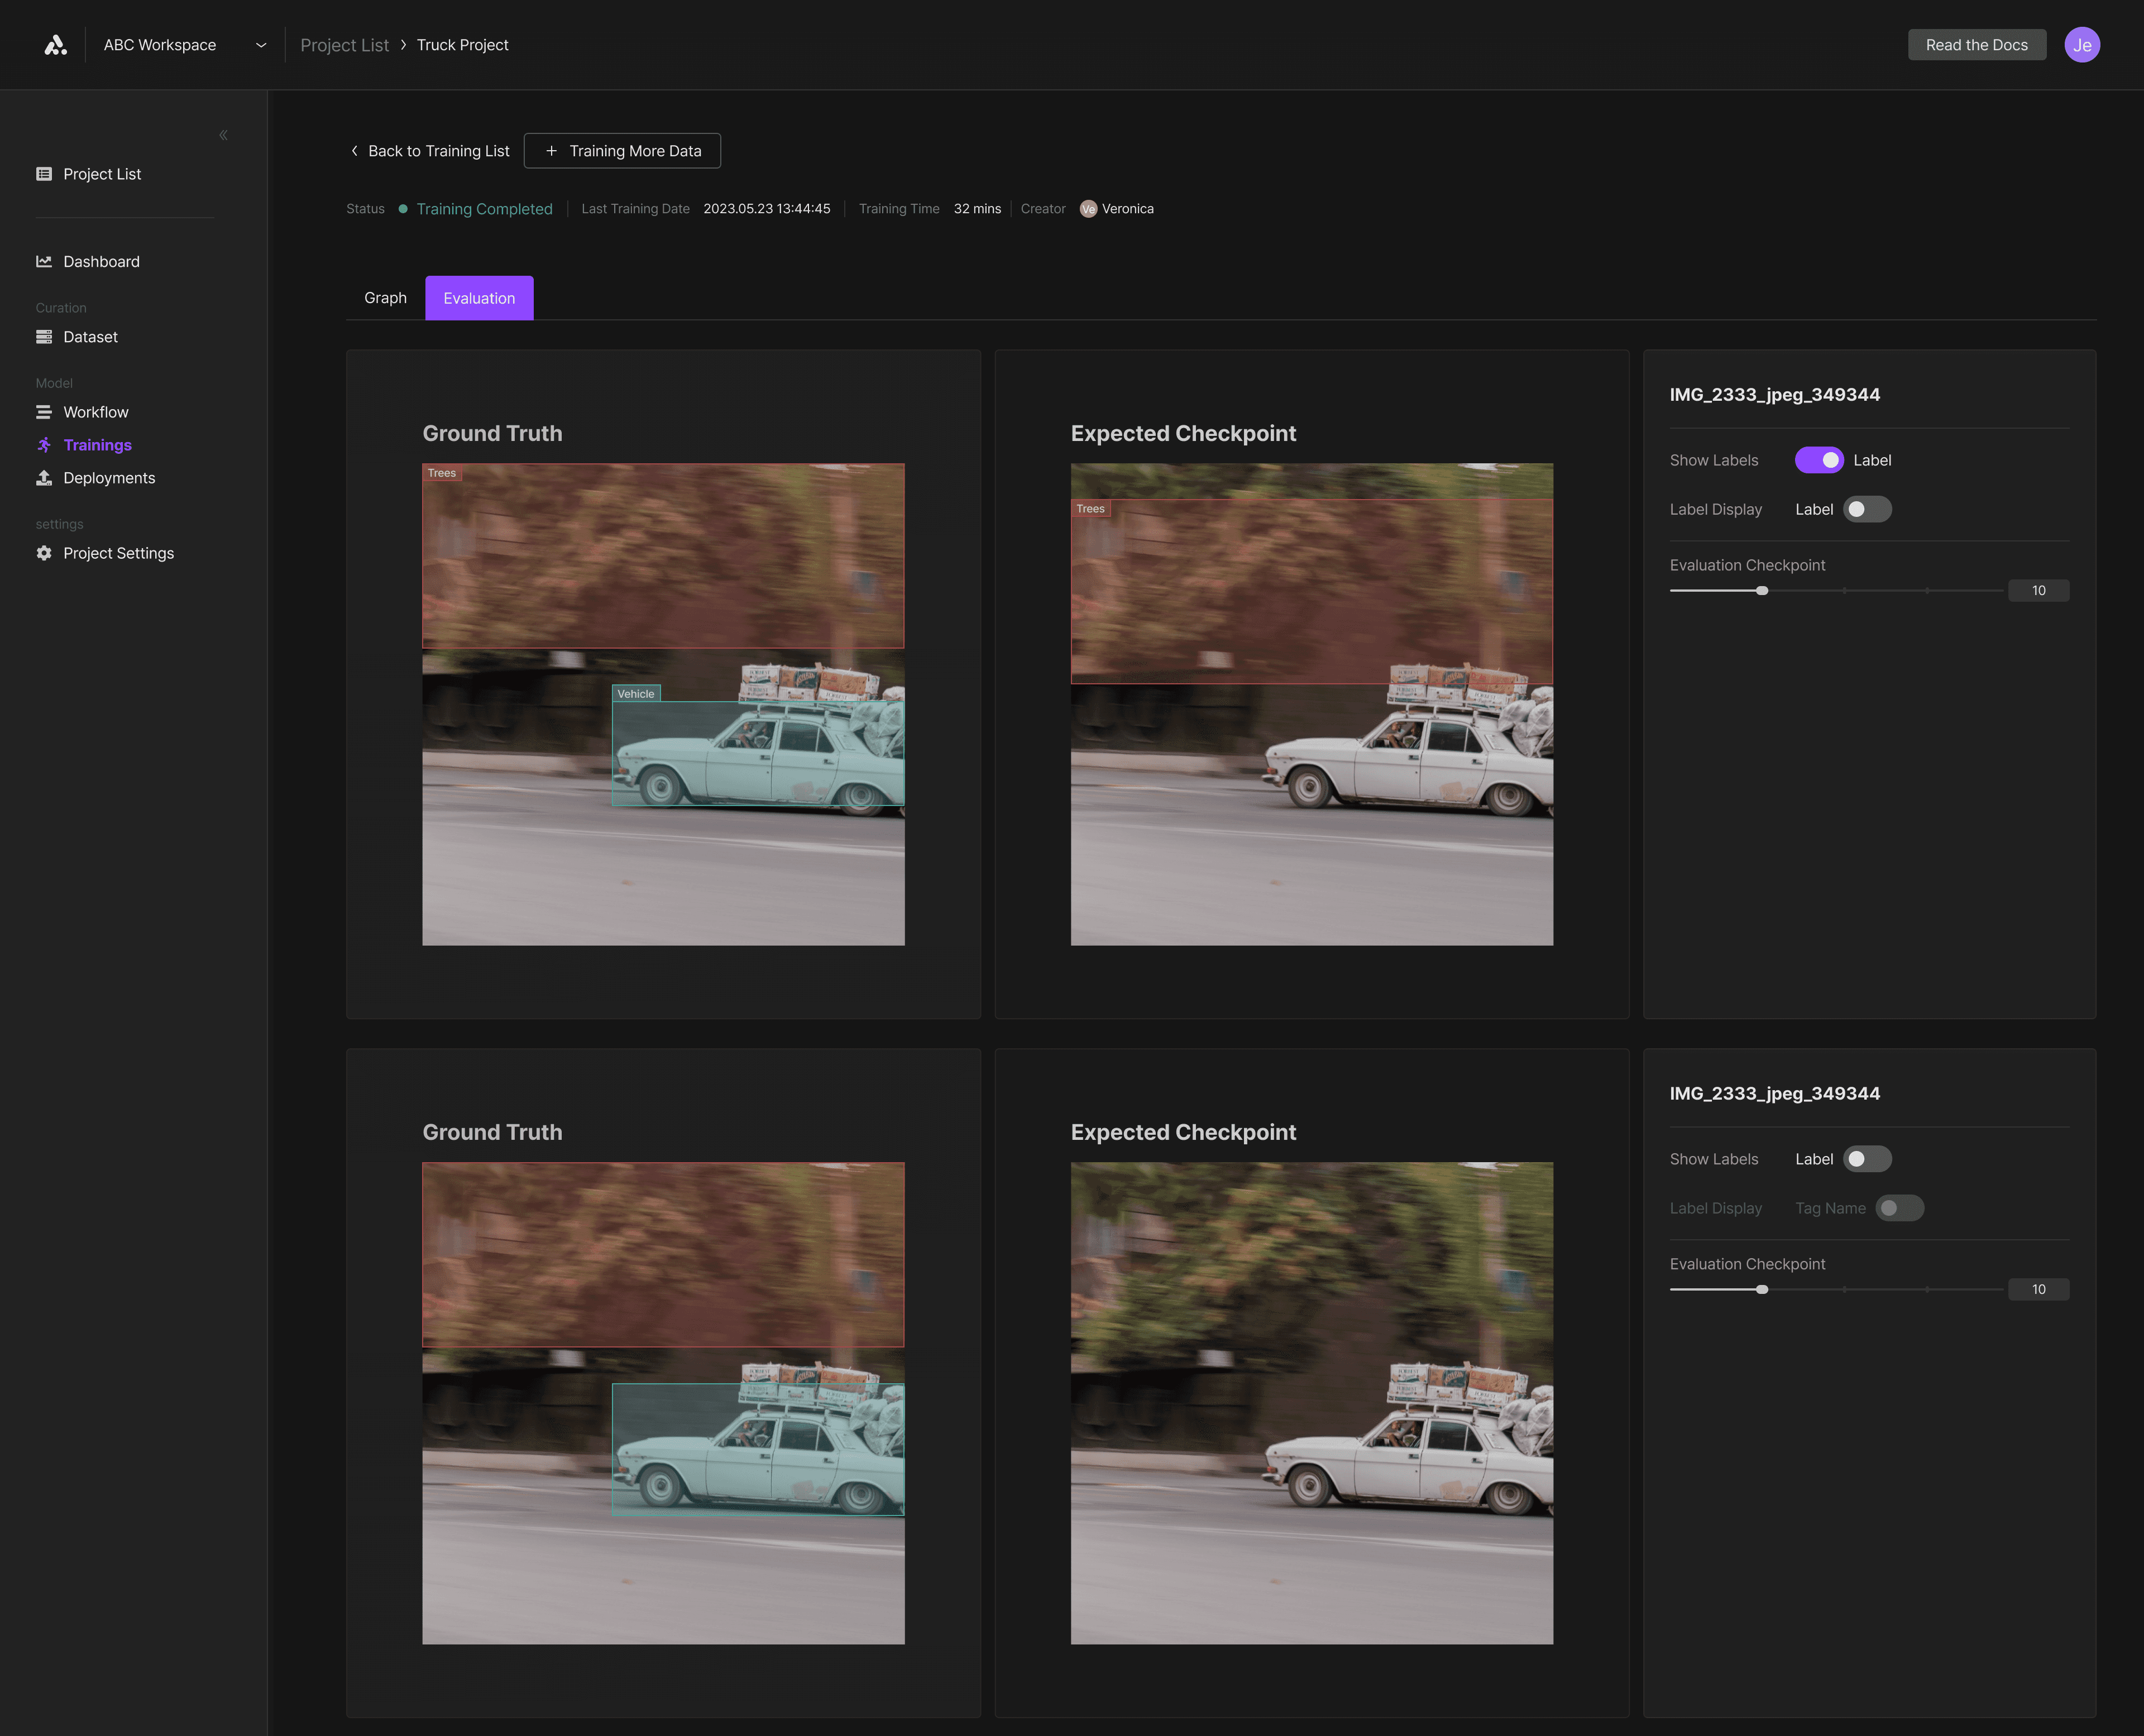Select the Evaluation tab

(x=479, y=298)
